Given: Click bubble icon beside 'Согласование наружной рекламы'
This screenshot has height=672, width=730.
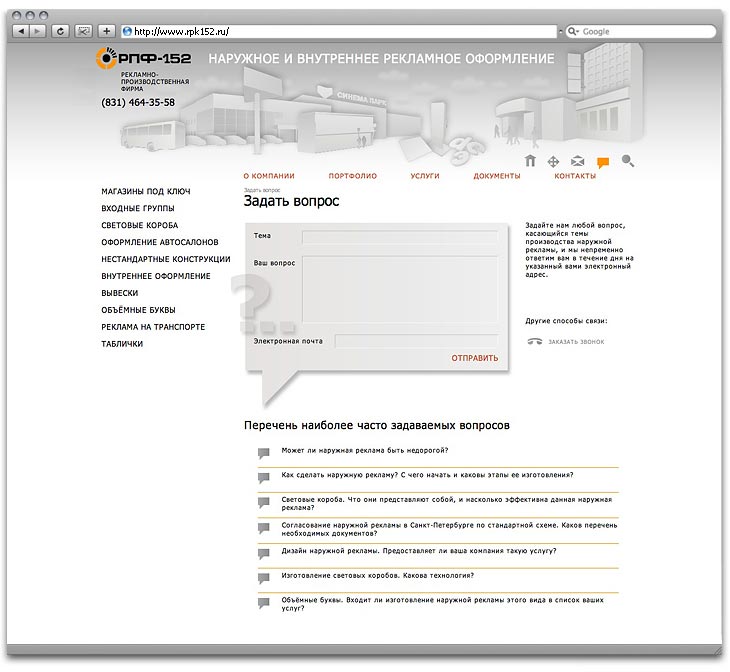Looking at the screenshot, I should coord(264,528).
